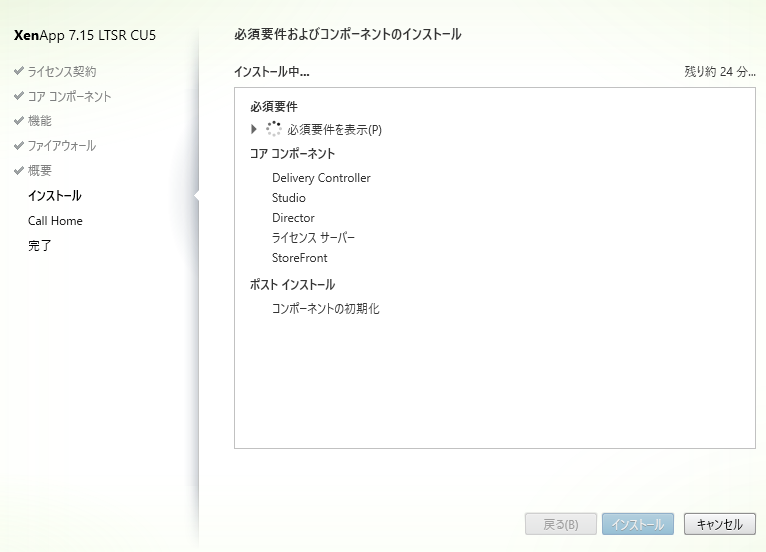This screenshot has width=766, height=552.
Task: Click the checkmark icon next to 概要
Action: pos(19,171)
